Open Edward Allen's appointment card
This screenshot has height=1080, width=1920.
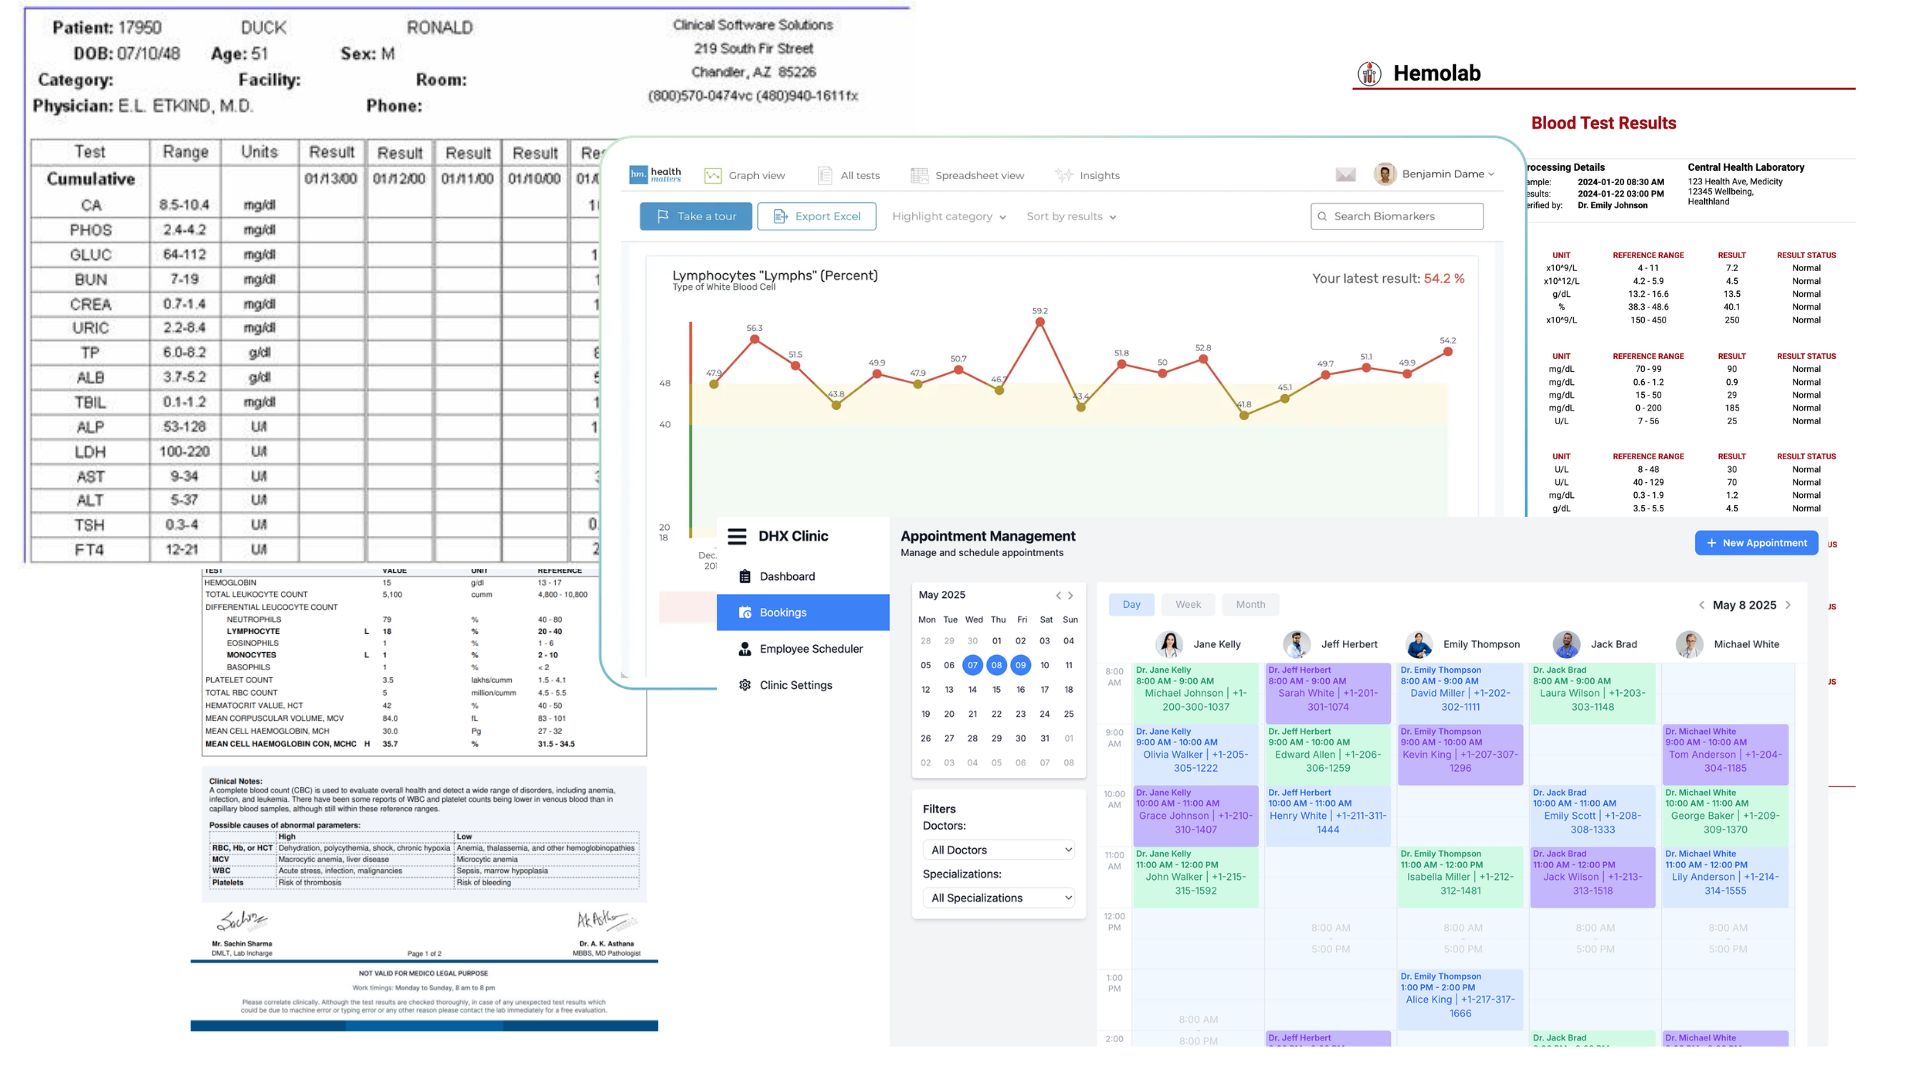1328,755
